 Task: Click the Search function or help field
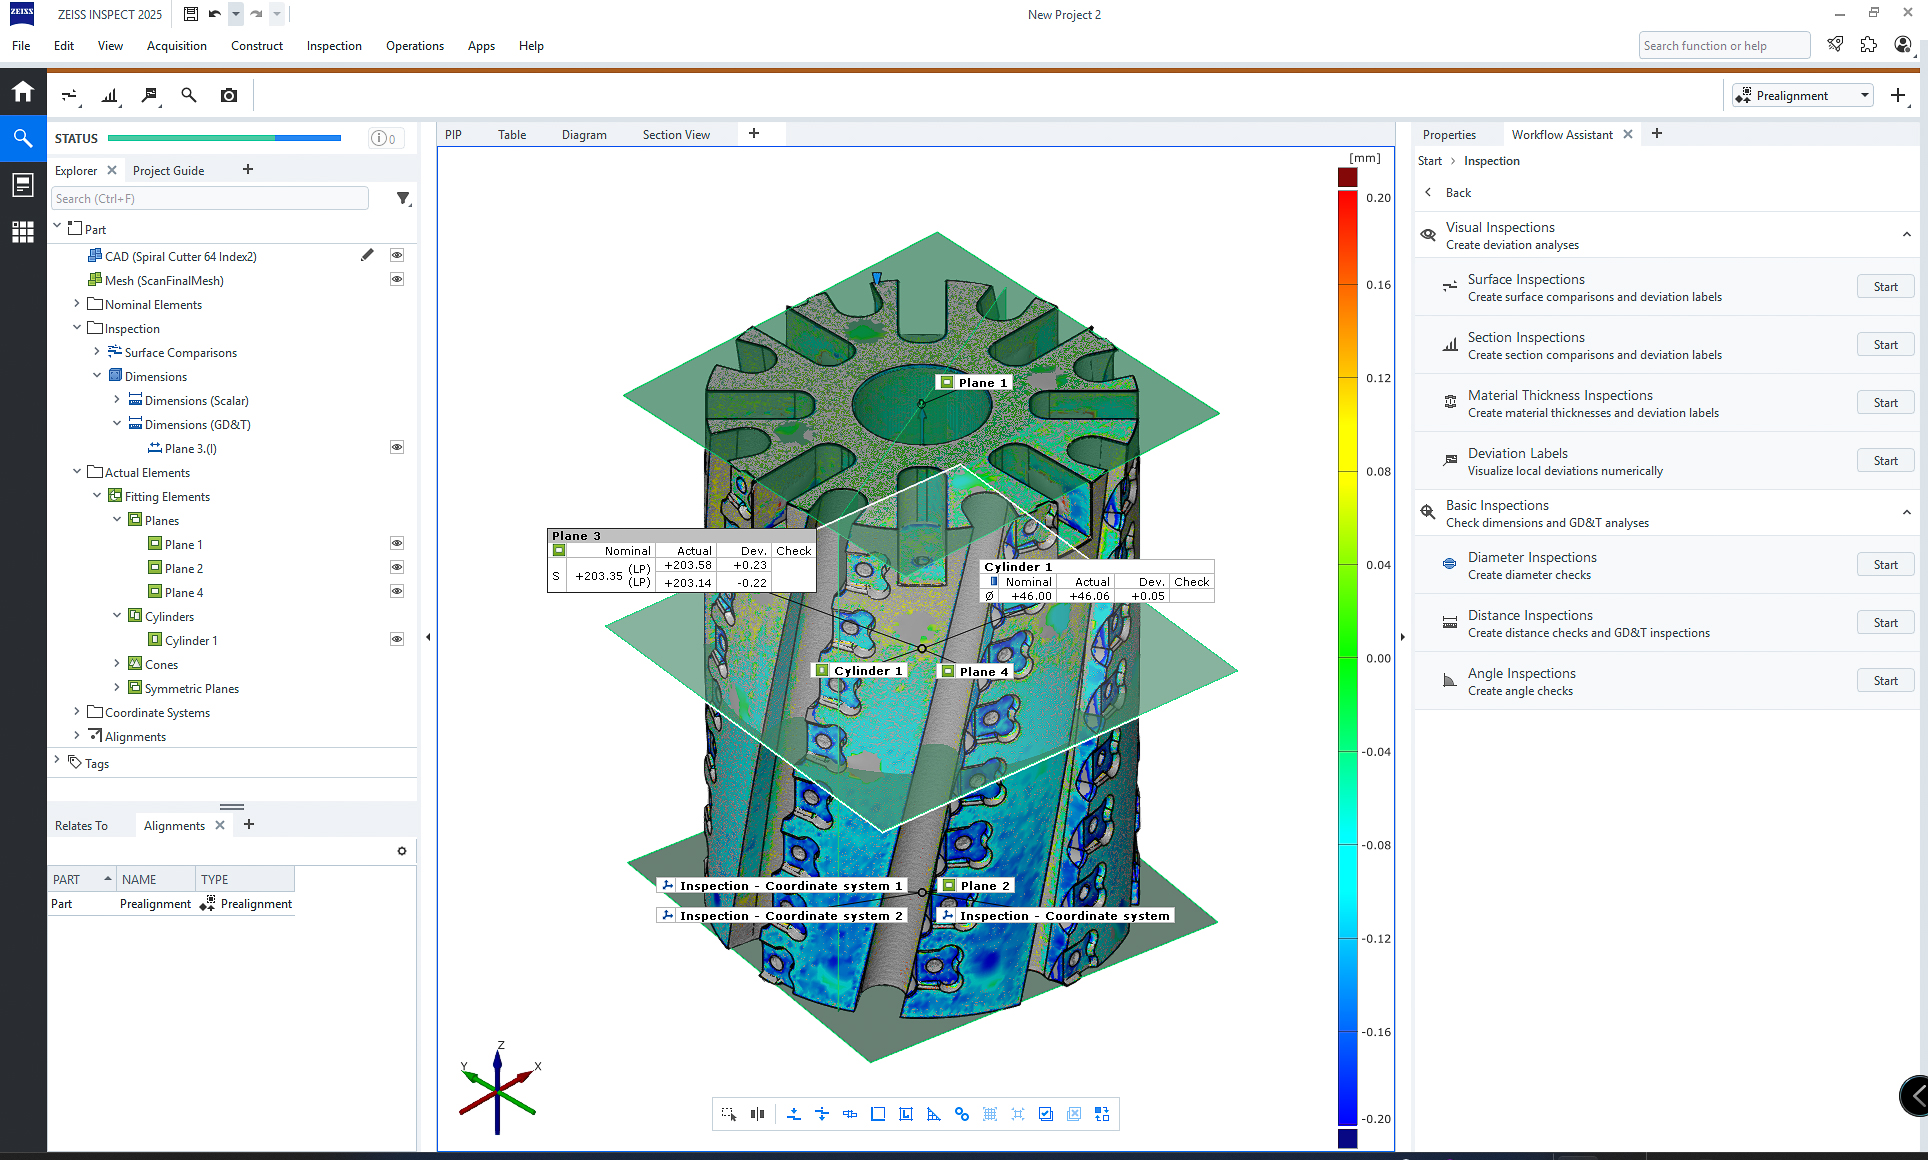tap(1725, 46)
